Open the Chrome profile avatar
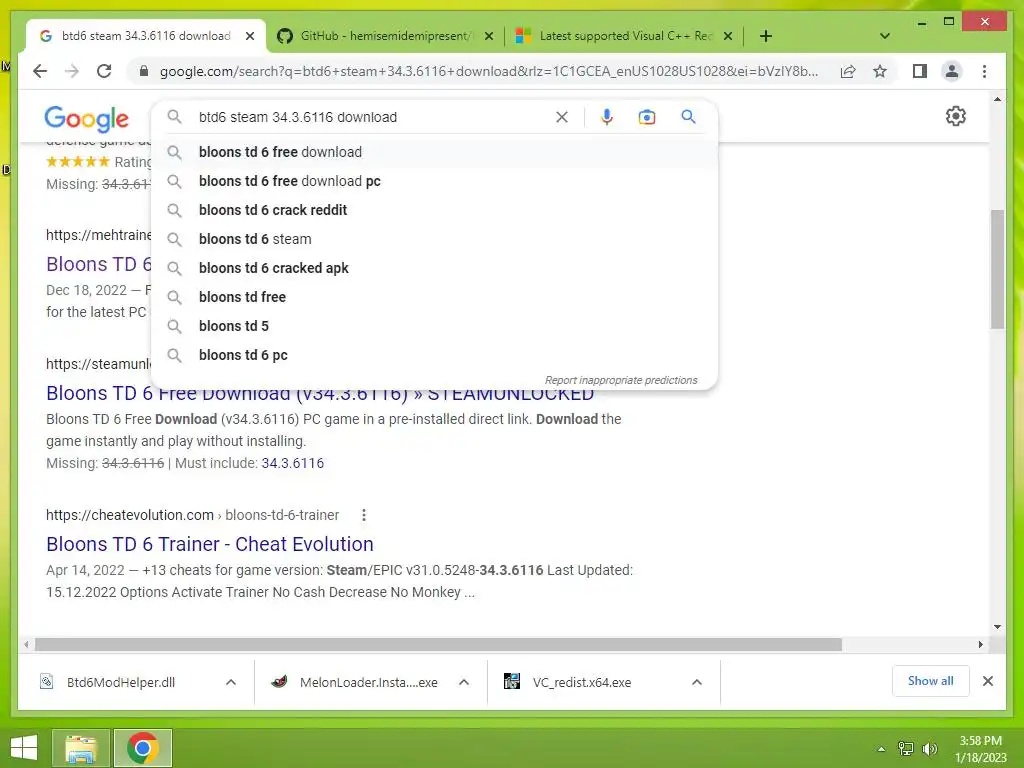Screen dimensions: 1024x768 (x=952, y=71)
